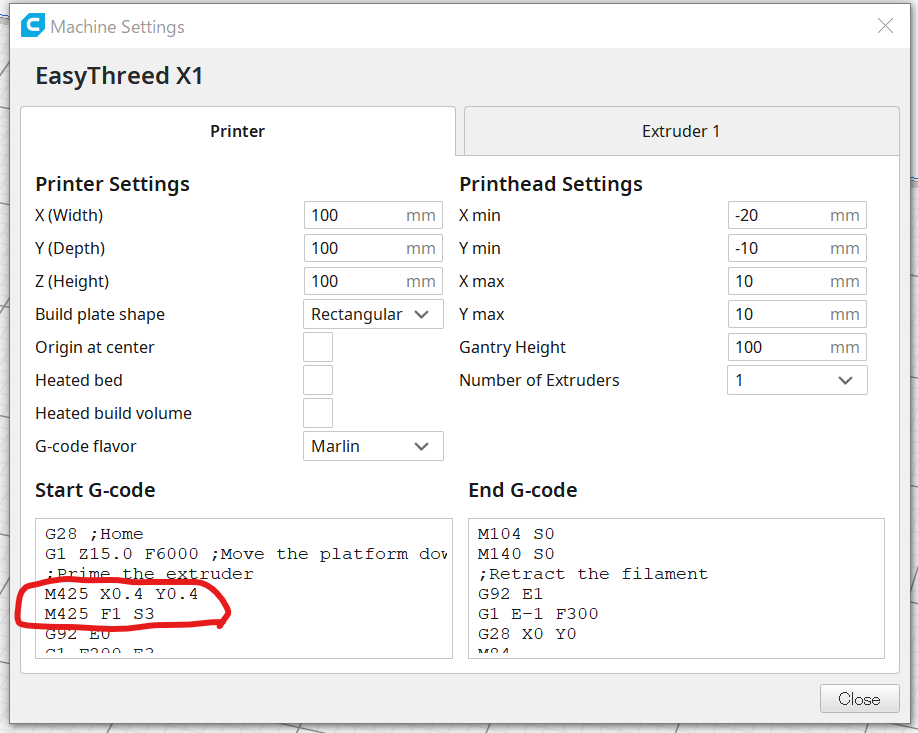Click the Close button
Viewport: 918px width, 733px height.
click(859, 698)
